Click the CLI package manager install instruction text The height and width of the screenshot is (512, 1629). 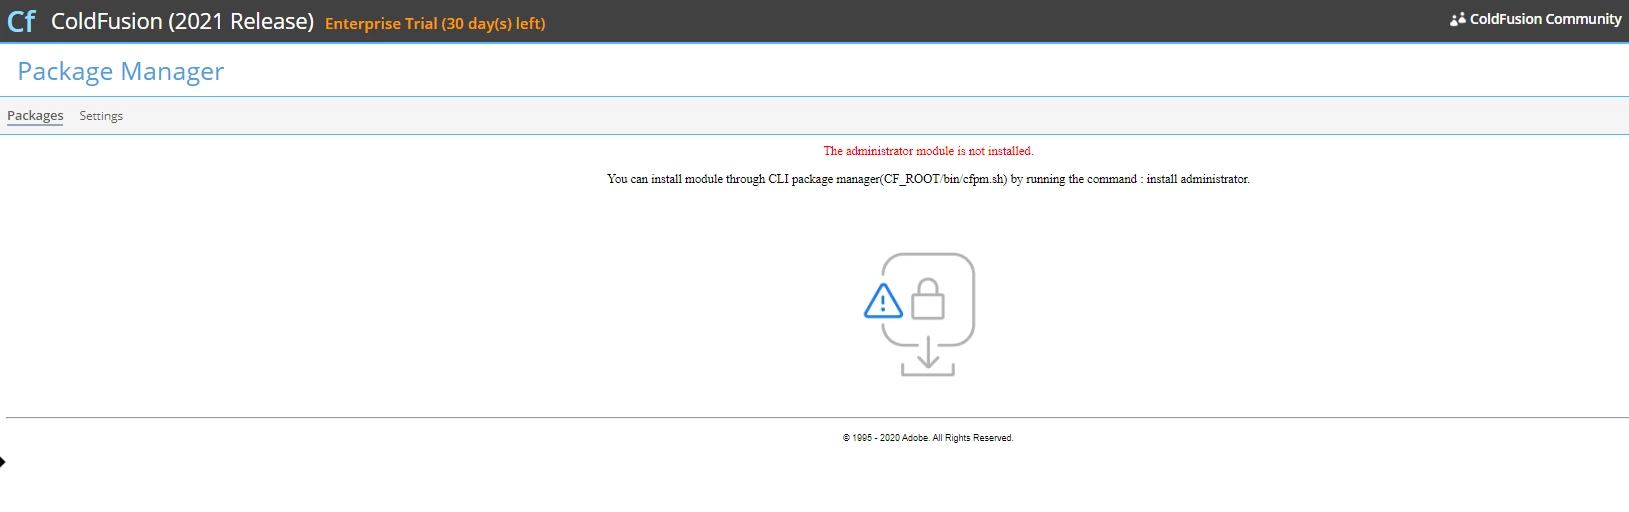click(928, 179)
